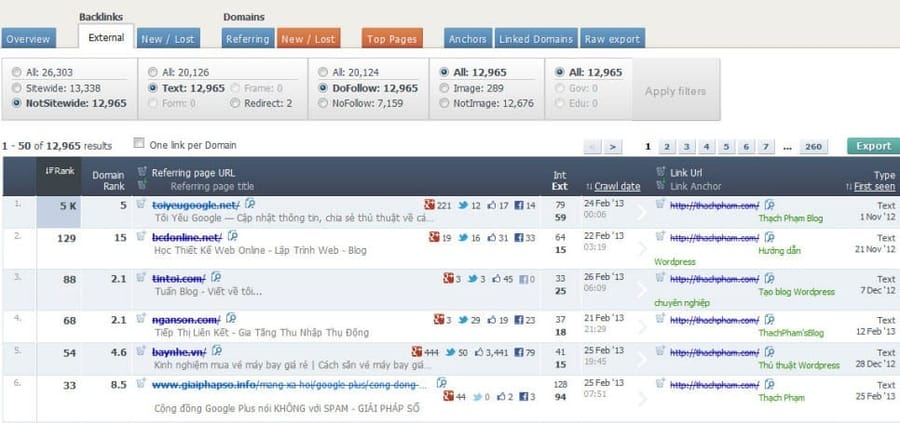Open the Top Pages tab

click(x=392, y=38)
